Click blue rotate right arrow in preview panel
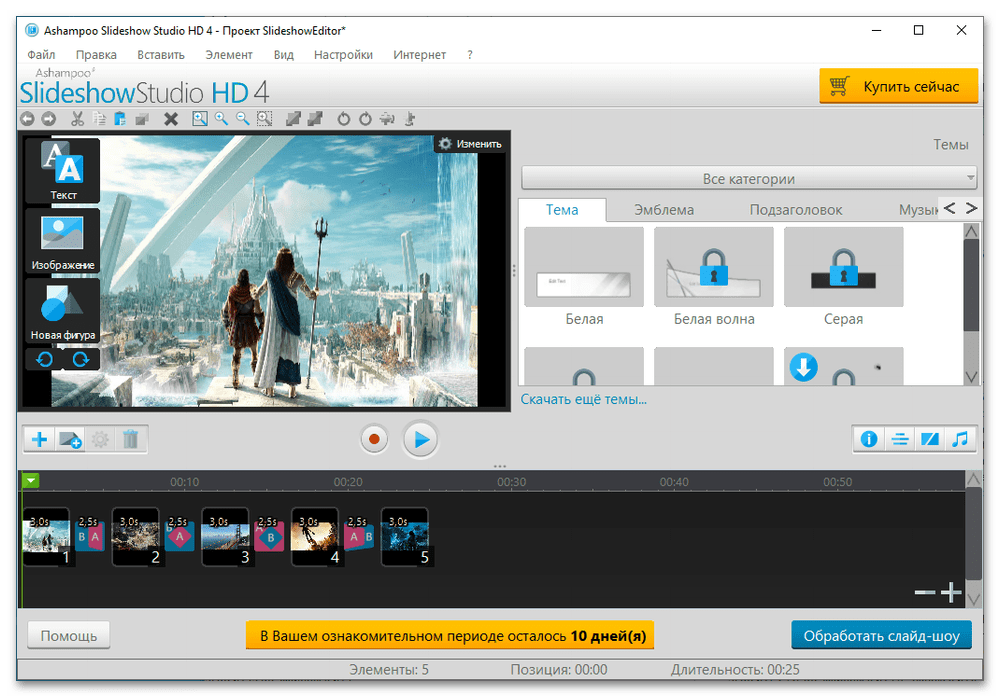 81,360
